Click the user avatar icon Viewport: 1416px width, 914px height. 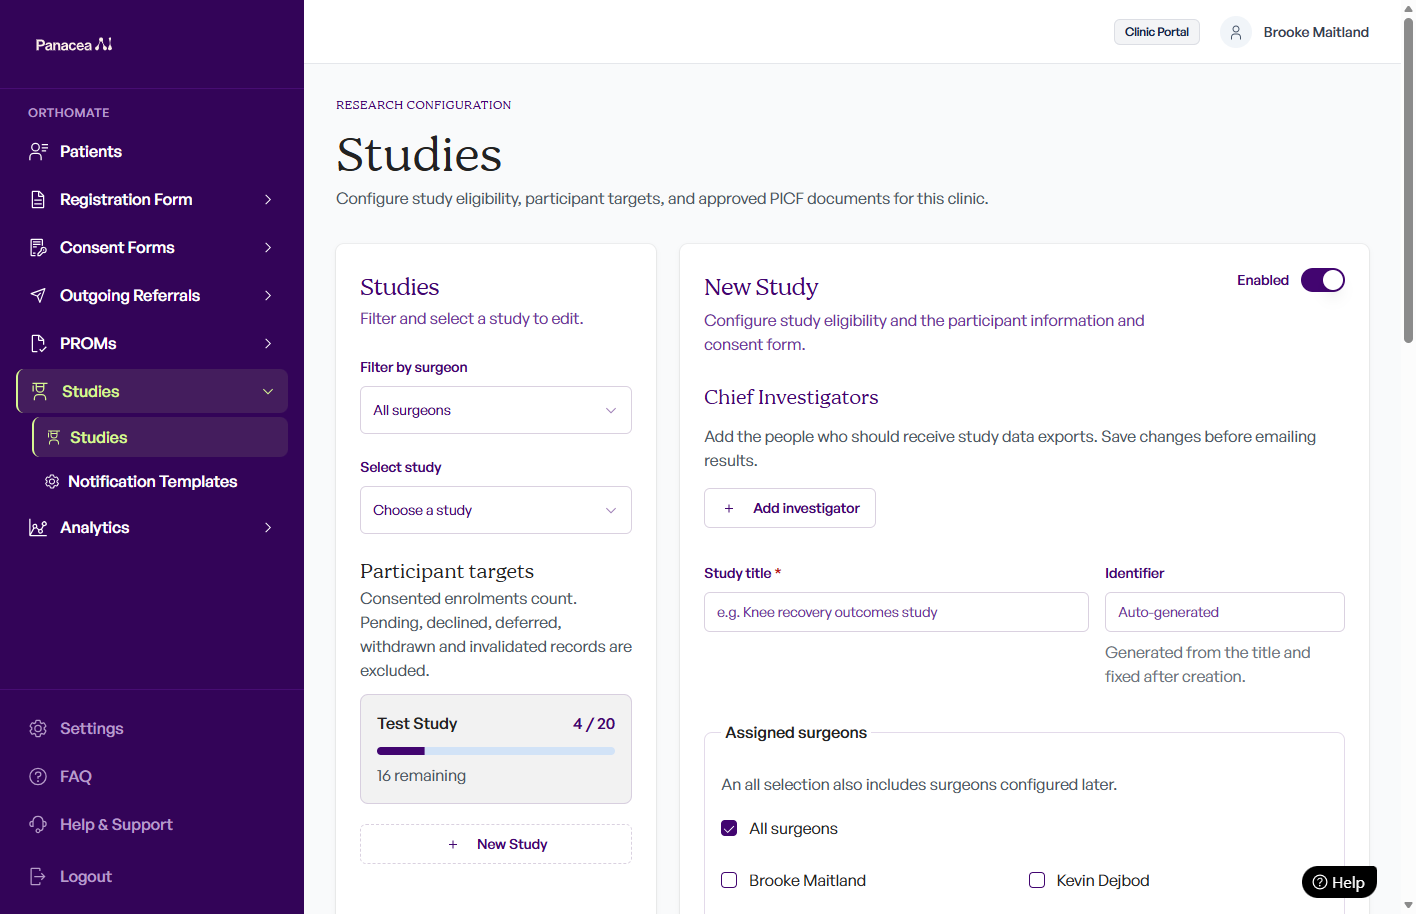[x=1236, y=32]
